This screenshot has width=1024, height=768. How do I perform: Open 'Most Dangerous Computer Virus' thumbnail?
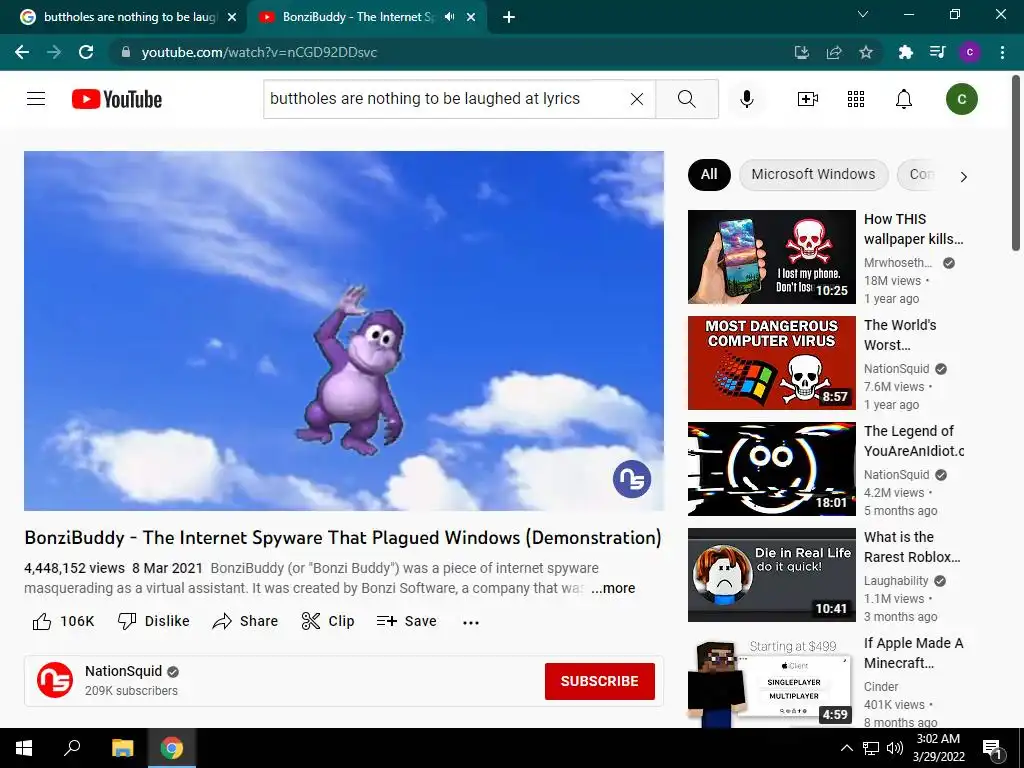771,362
